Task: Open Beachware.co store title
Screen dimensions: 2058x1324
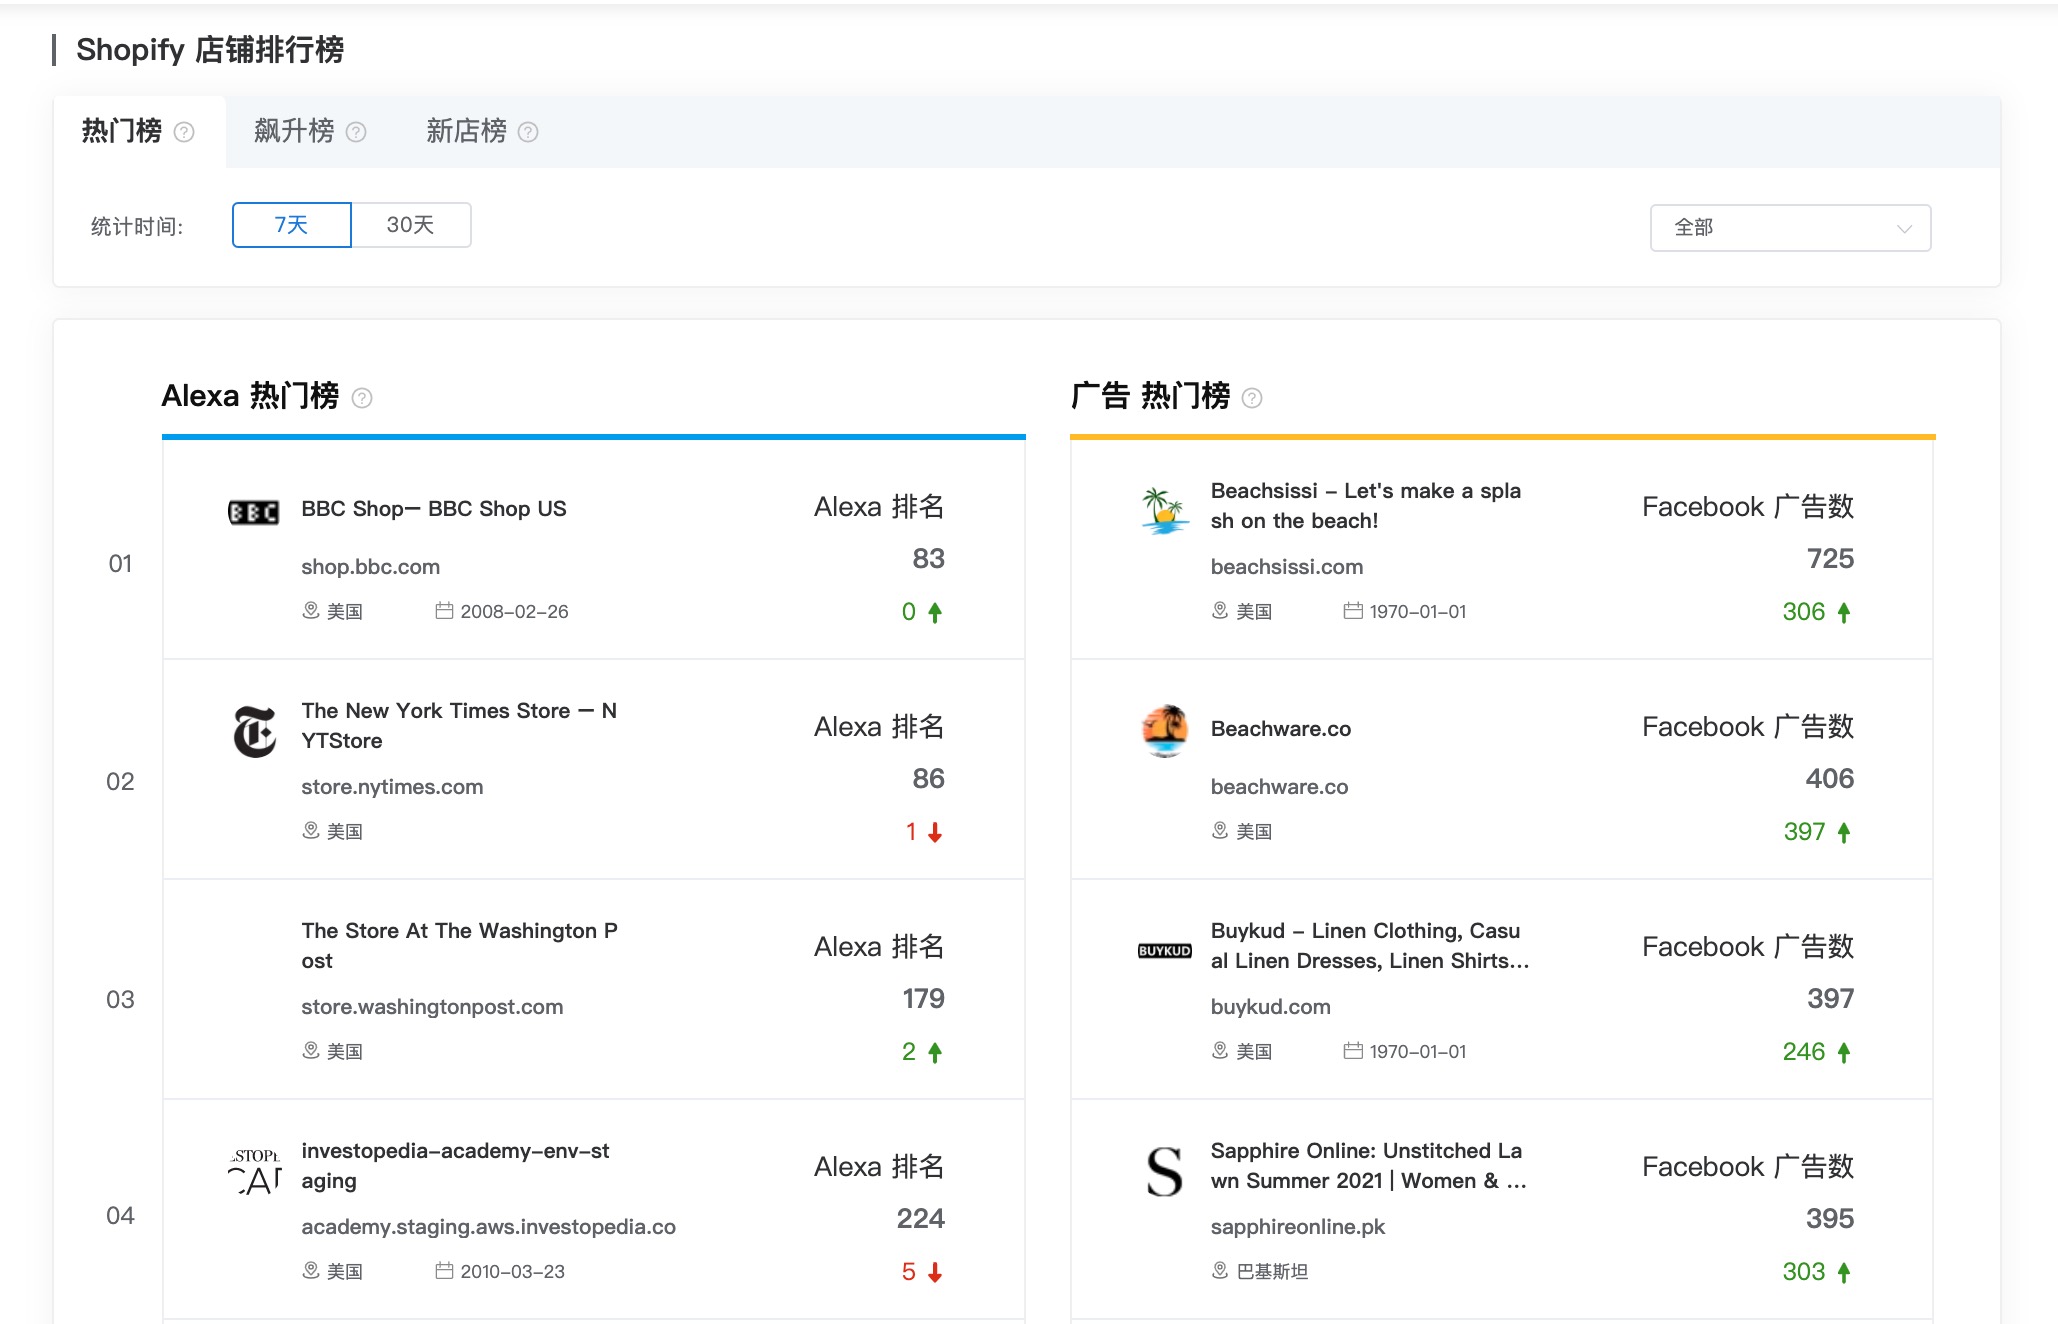Action: point(1281,729)
